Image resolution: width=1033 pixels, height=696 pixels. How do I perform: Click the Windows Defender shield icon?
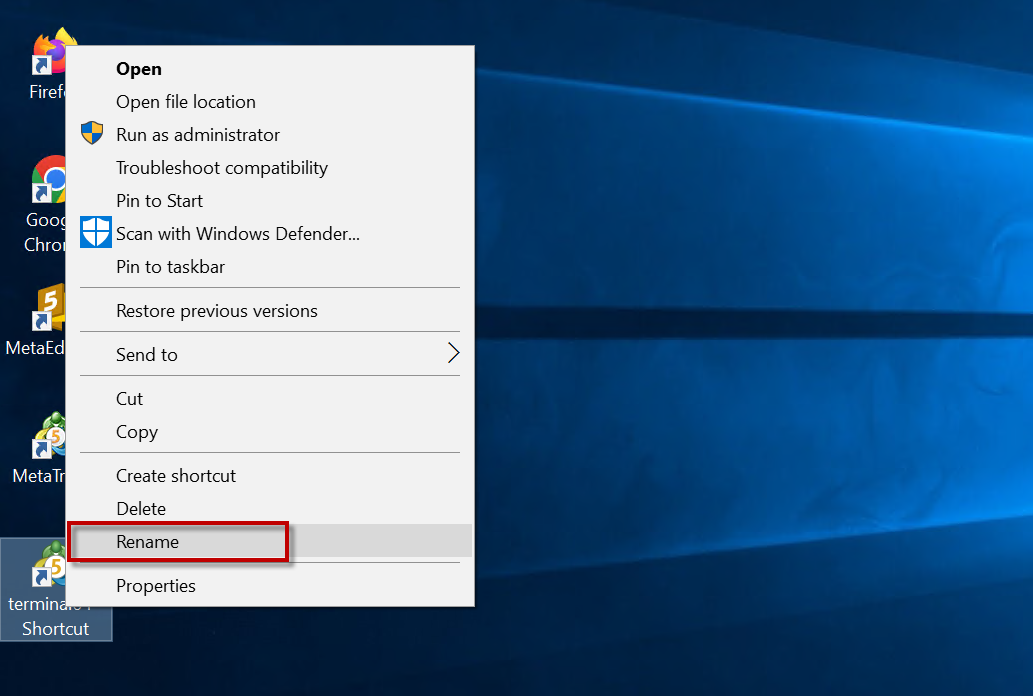coord(95,233)
